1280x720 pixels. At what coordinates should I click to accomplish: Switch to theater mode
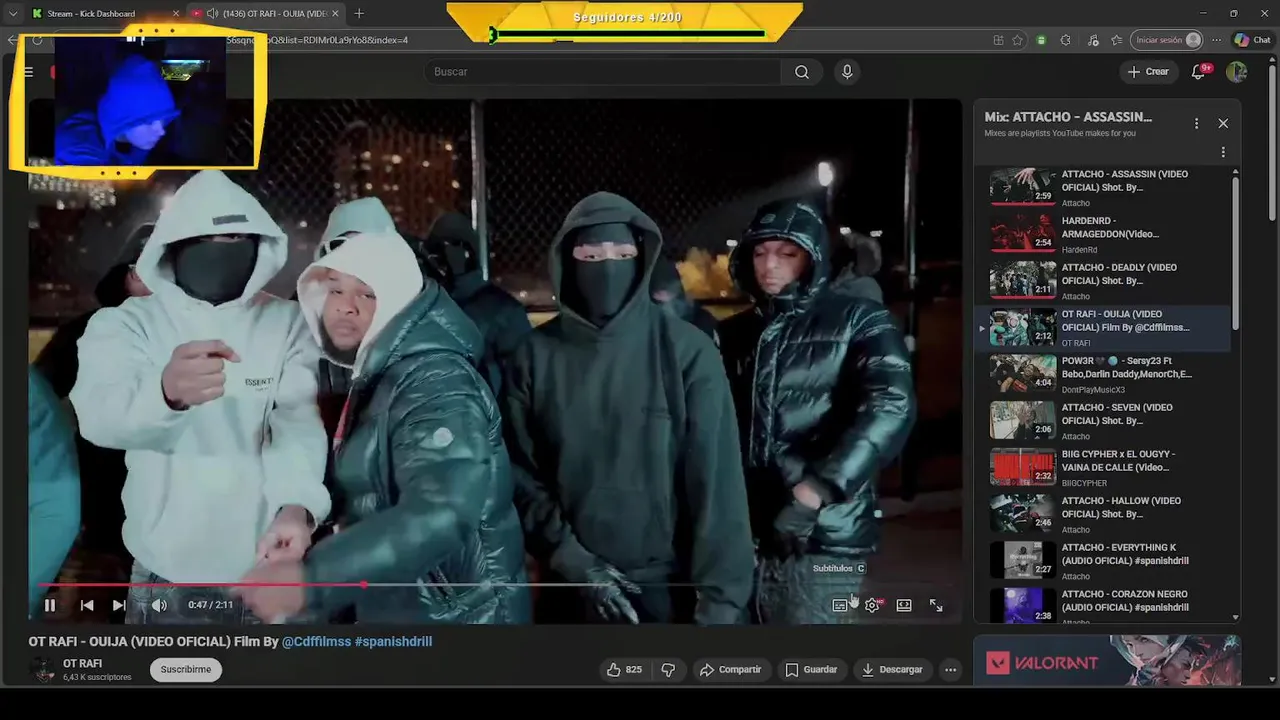904,605
